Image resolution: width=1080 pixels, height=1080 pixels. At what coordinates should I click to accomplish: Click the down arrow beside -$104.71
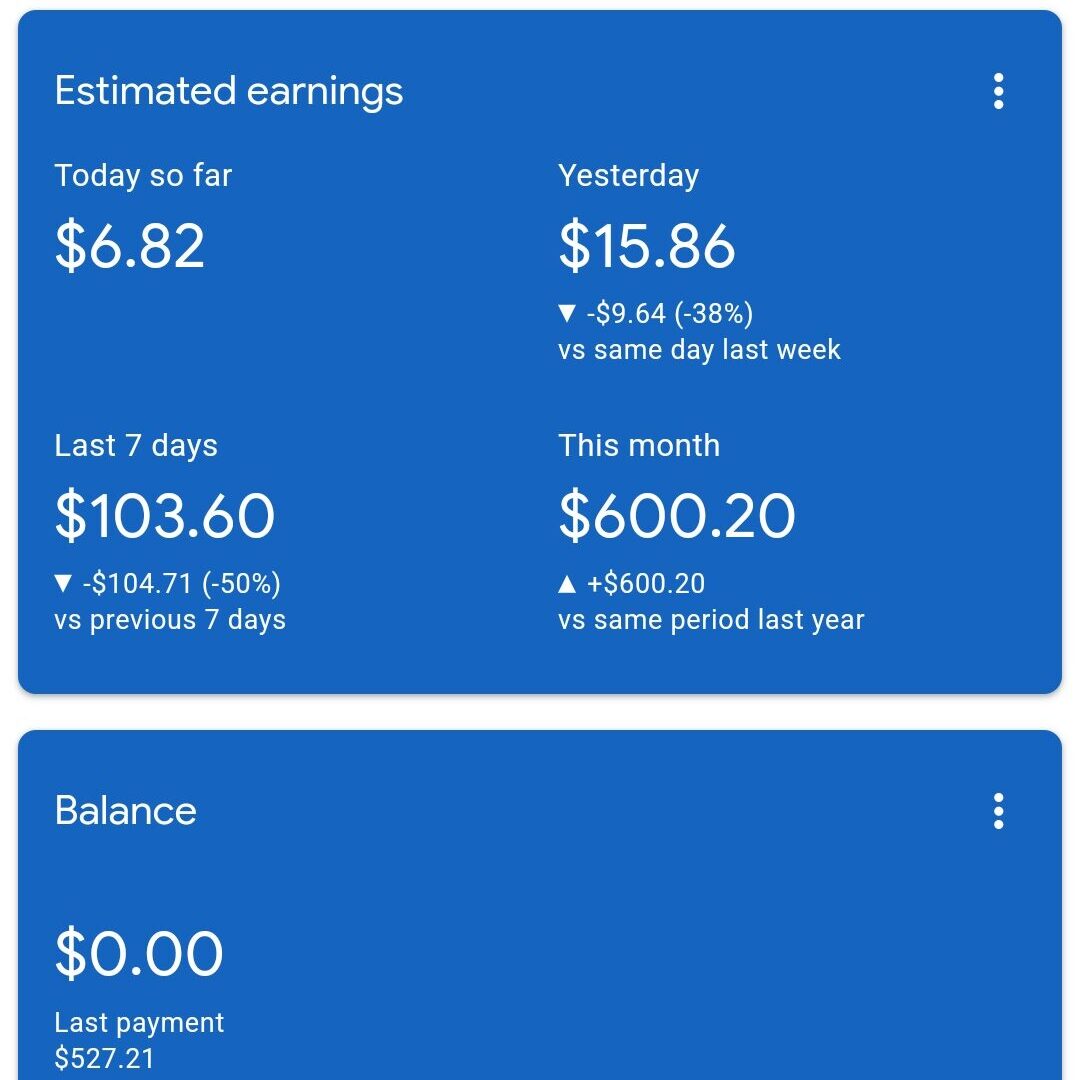64,584
